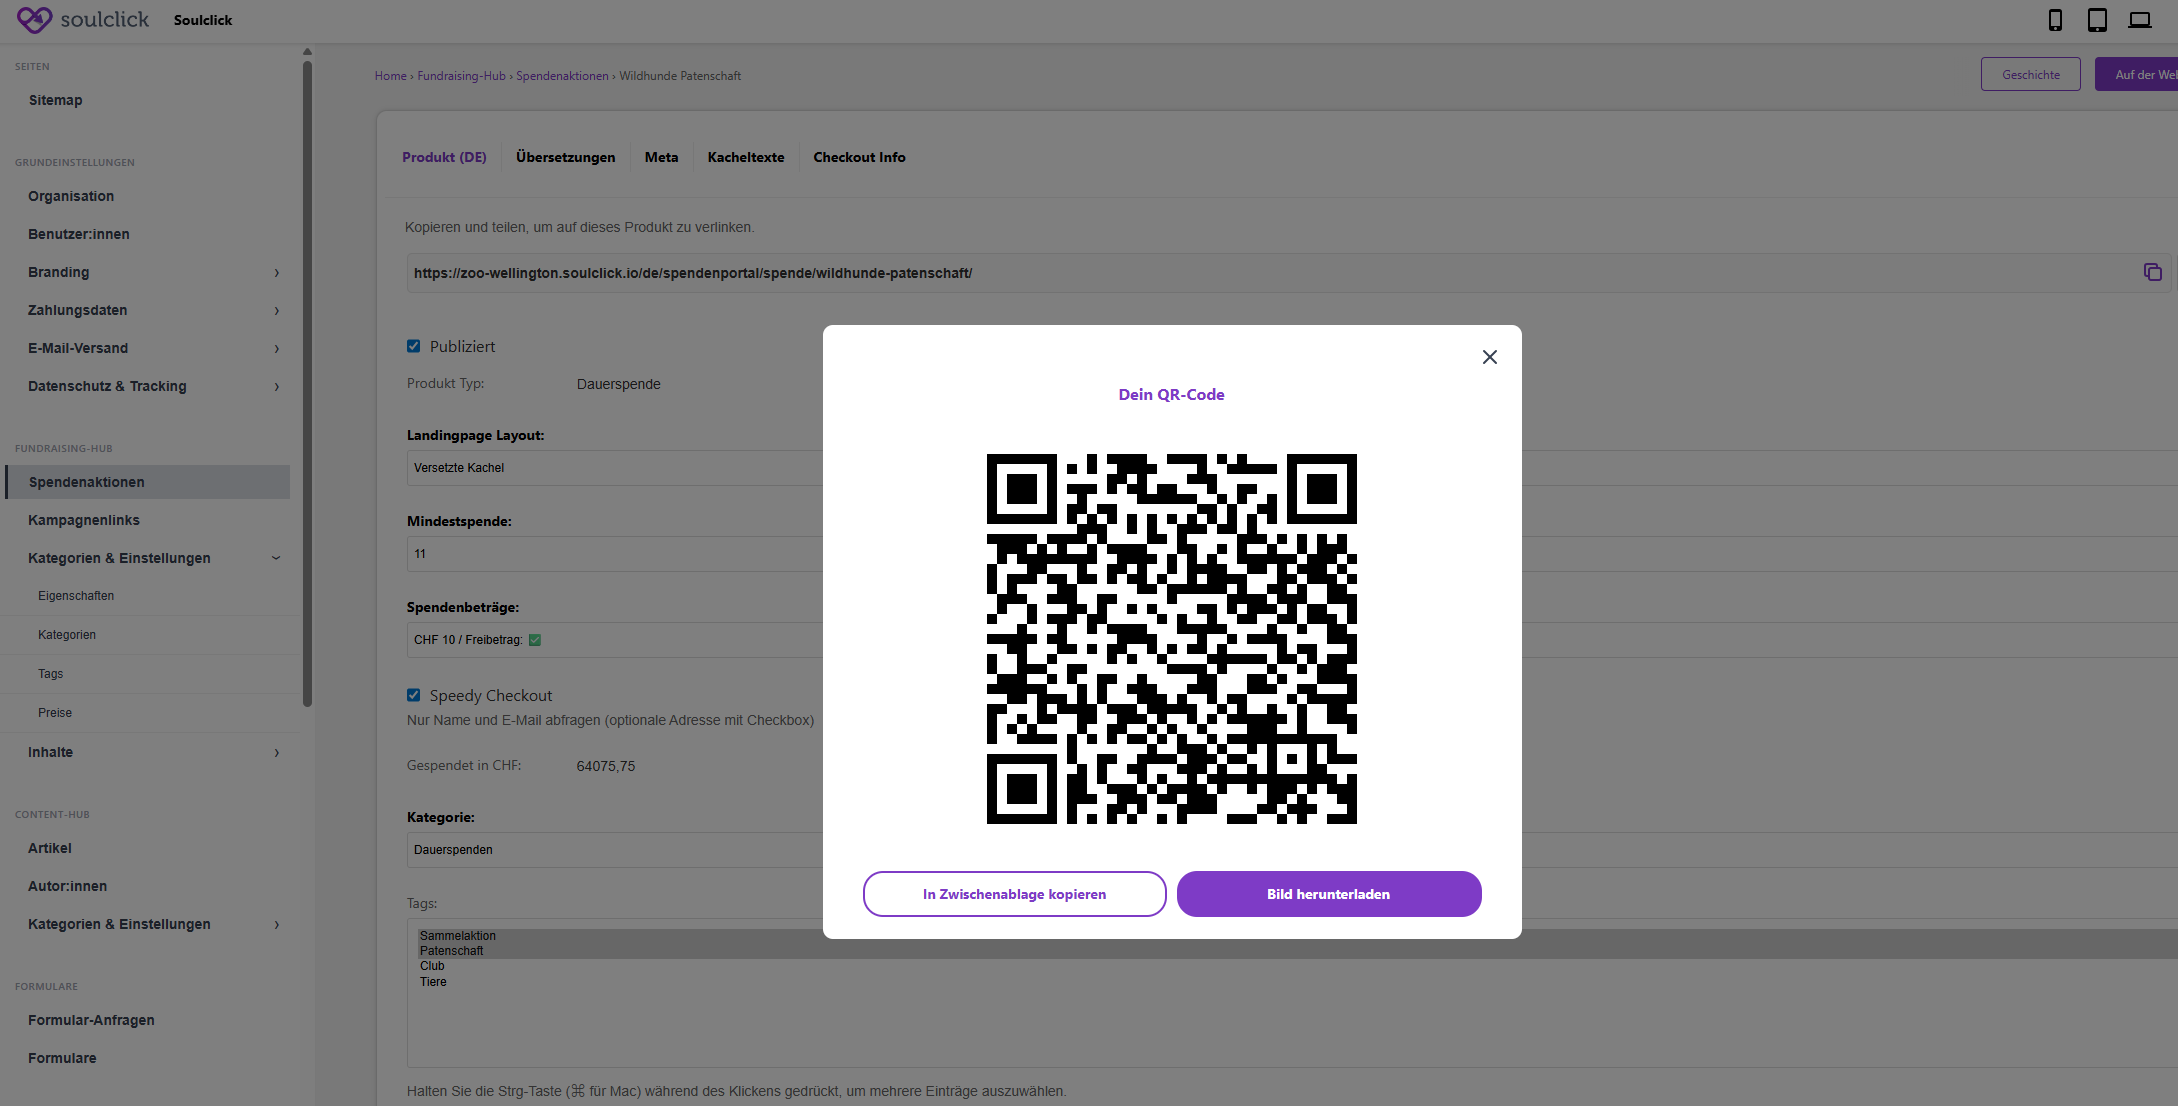Expand the Zahlungsdaten menu
The width and height of the screenshot is (2178, 1106).
coord(277,310)
